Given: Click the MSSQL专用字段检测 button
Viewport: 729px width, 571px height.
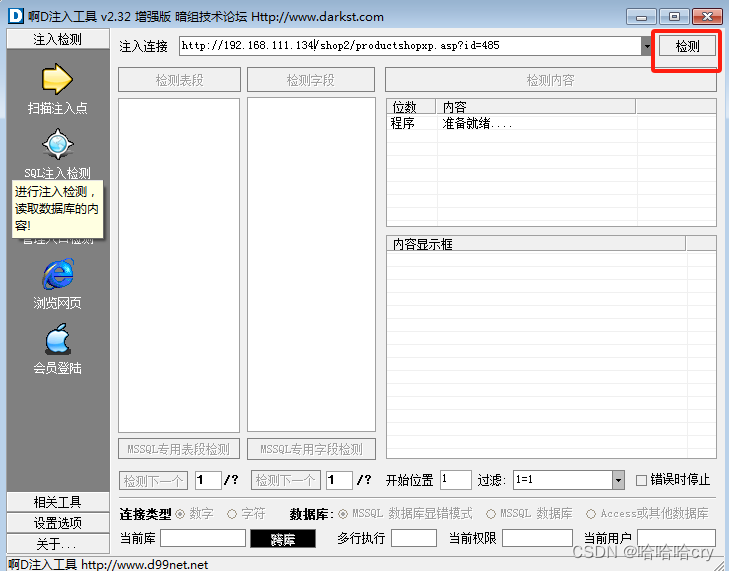Looking at the screenshot, I should click(x=311, y=449).
